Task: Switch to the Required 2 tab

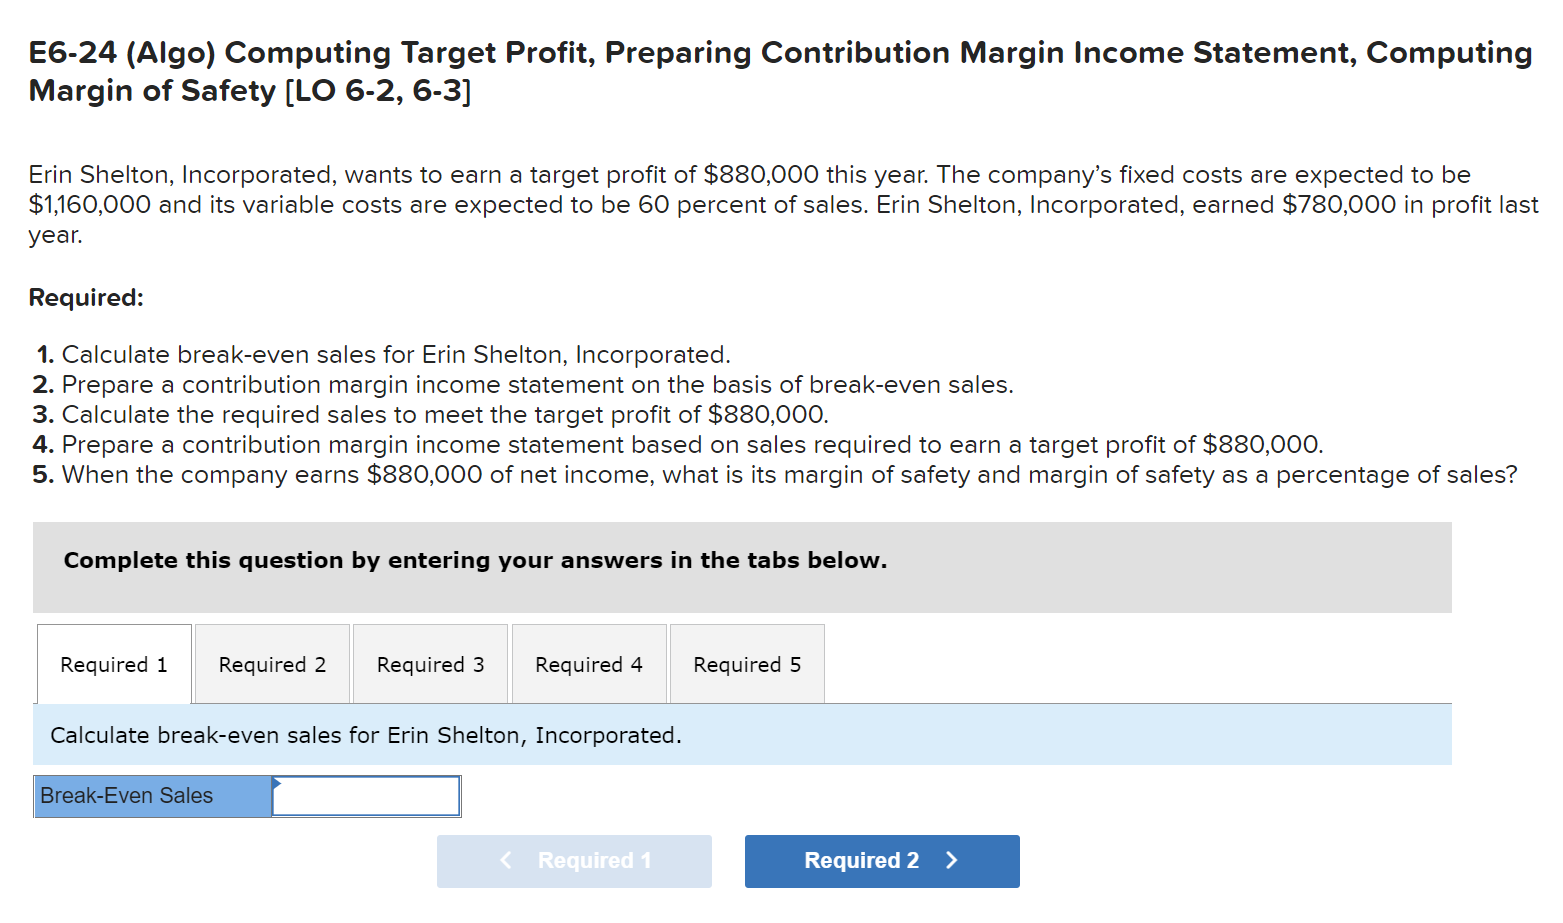Action: pos(271,664)
